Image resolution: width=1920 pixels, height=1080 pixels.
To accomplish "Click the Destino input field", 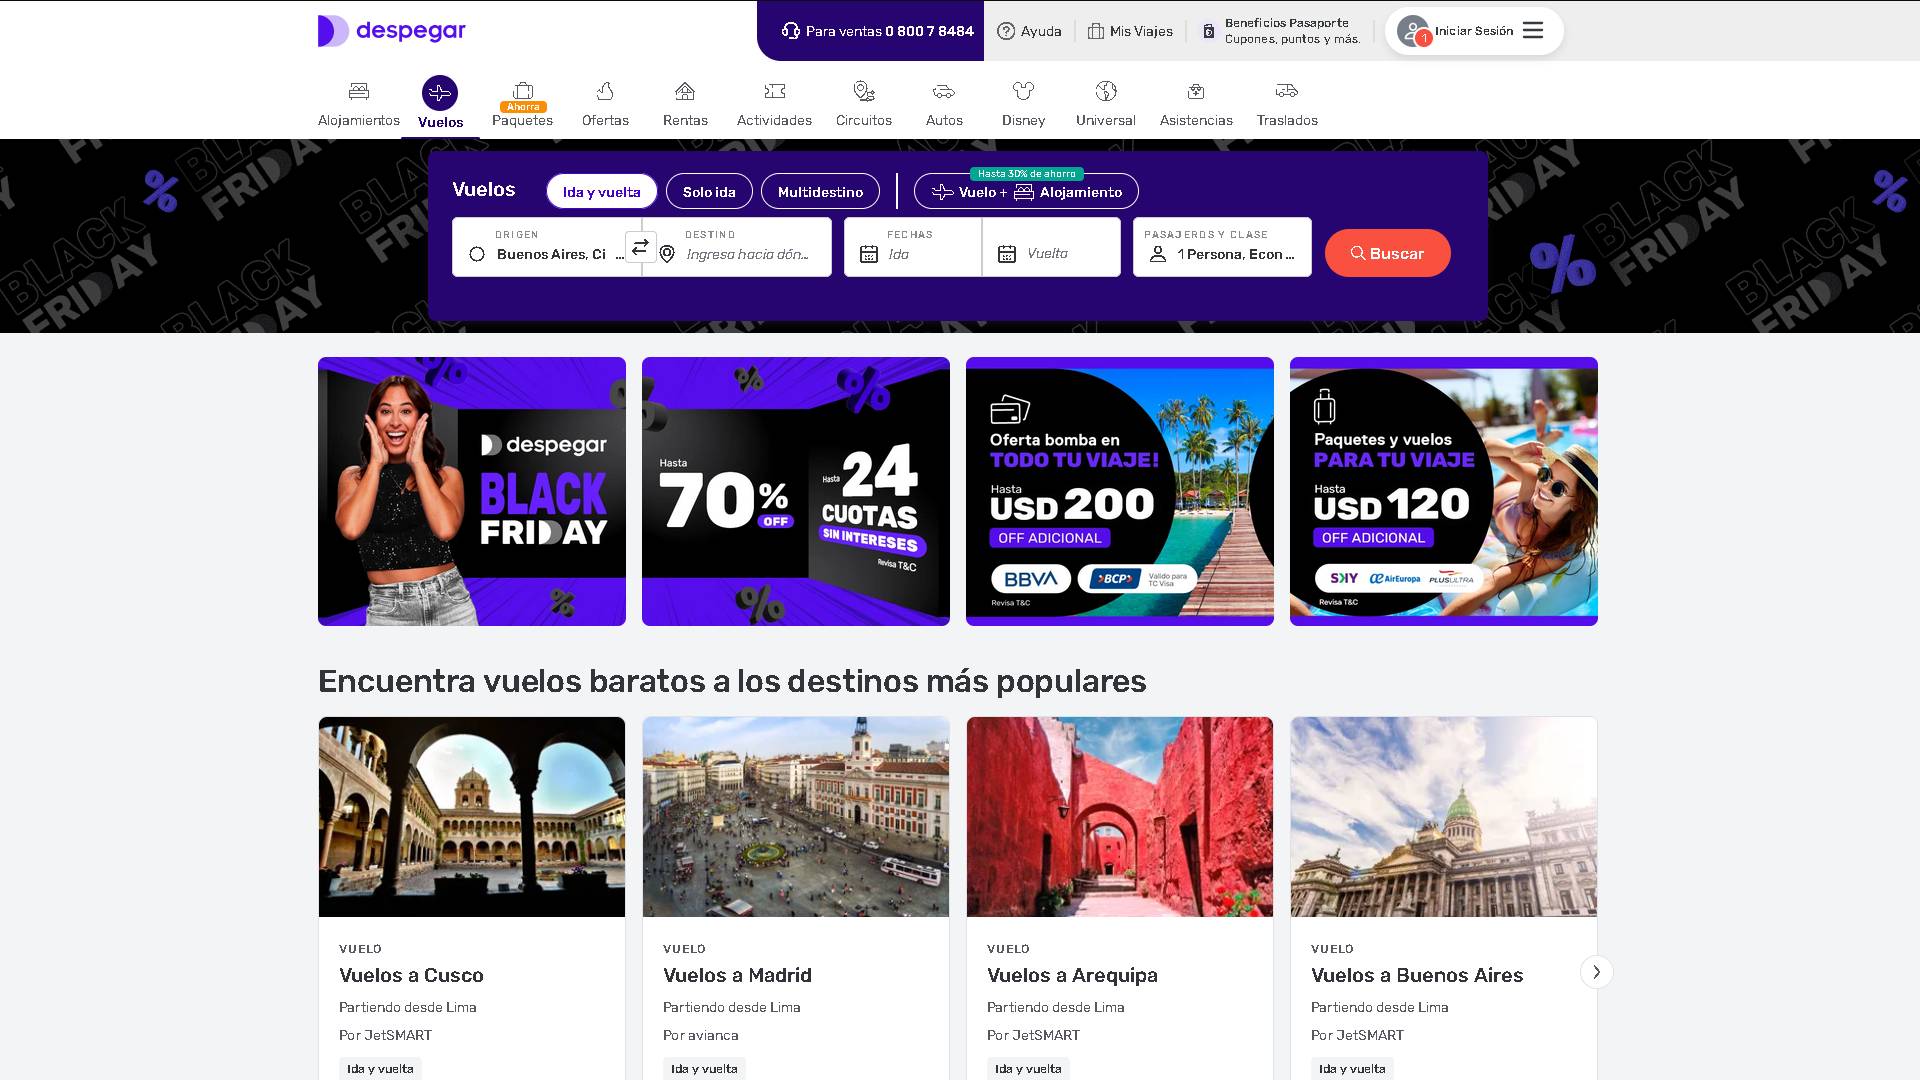I will (737, 247).
